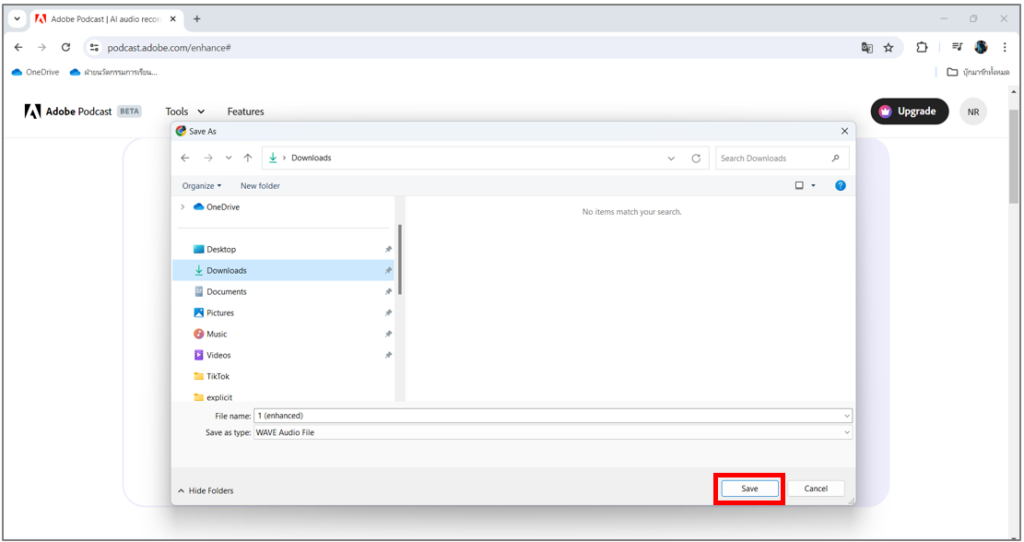Open the Chrome extensions puzzle icon
The width and height of the screenshot is (1024, 542).
pos(922,47)
